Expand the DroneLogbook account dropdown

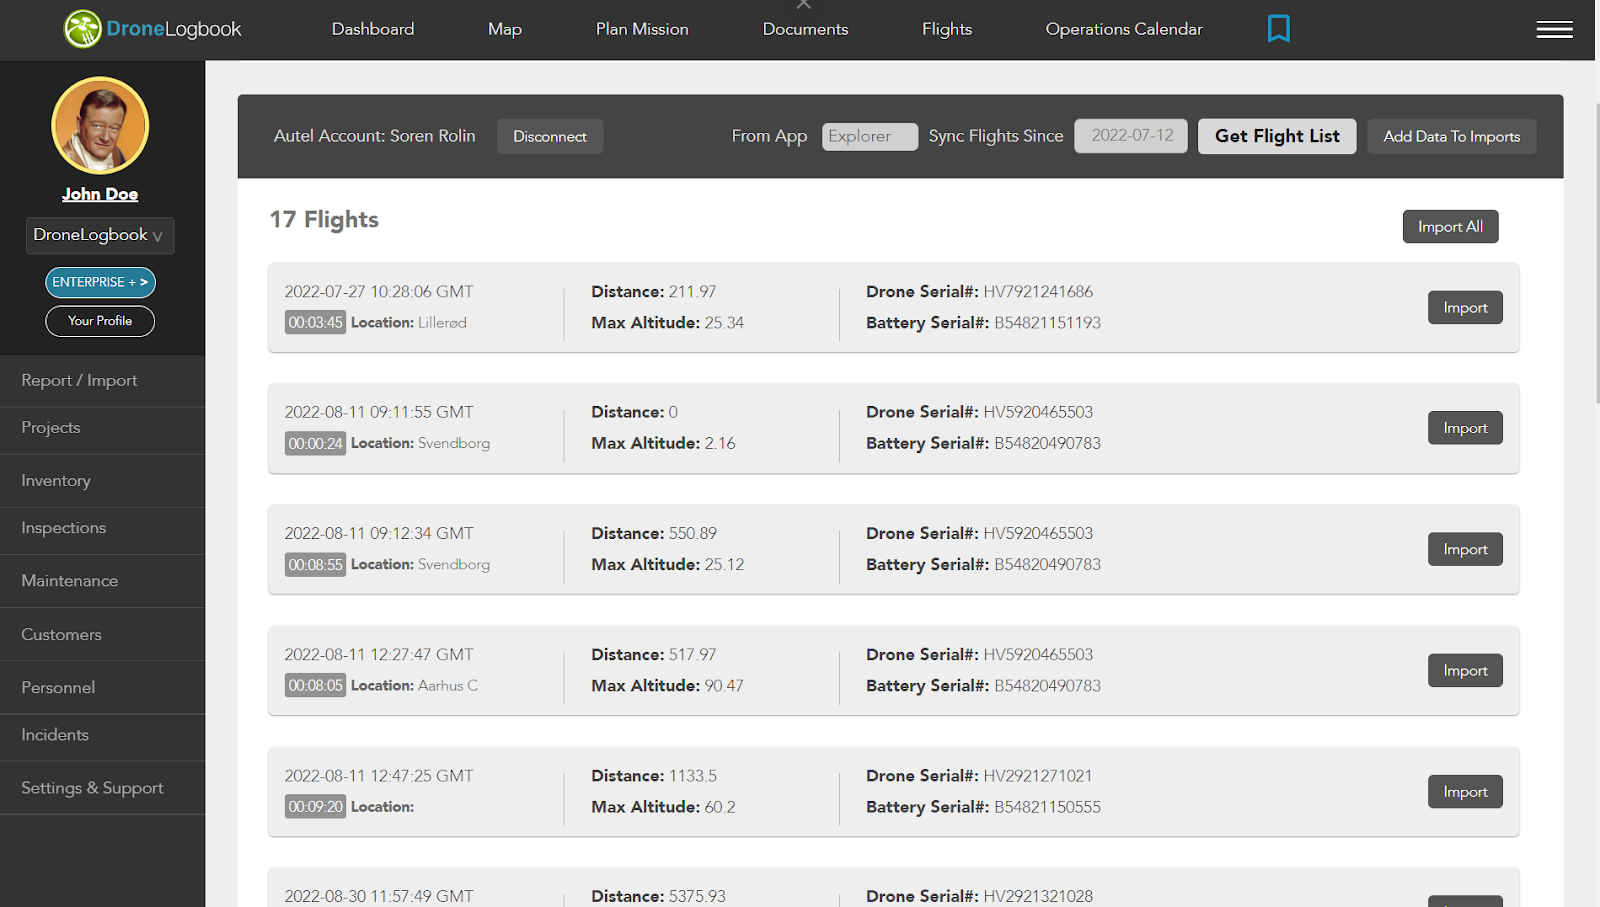(x=100, y=235)
